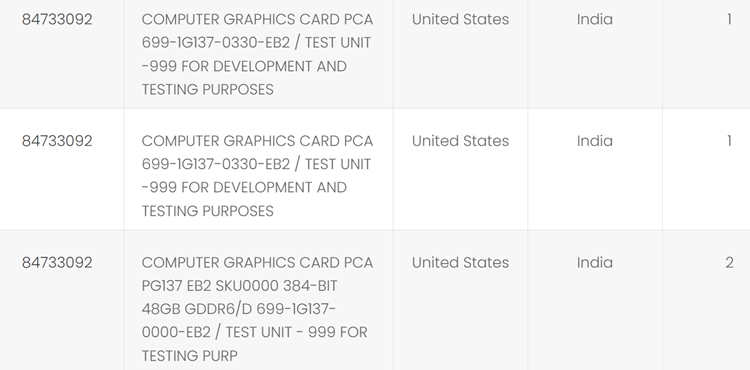Click '-999 FOR DEVELOPMENT AND' in second row
Viewport: 750px width, 370px height.
point(244,187)
